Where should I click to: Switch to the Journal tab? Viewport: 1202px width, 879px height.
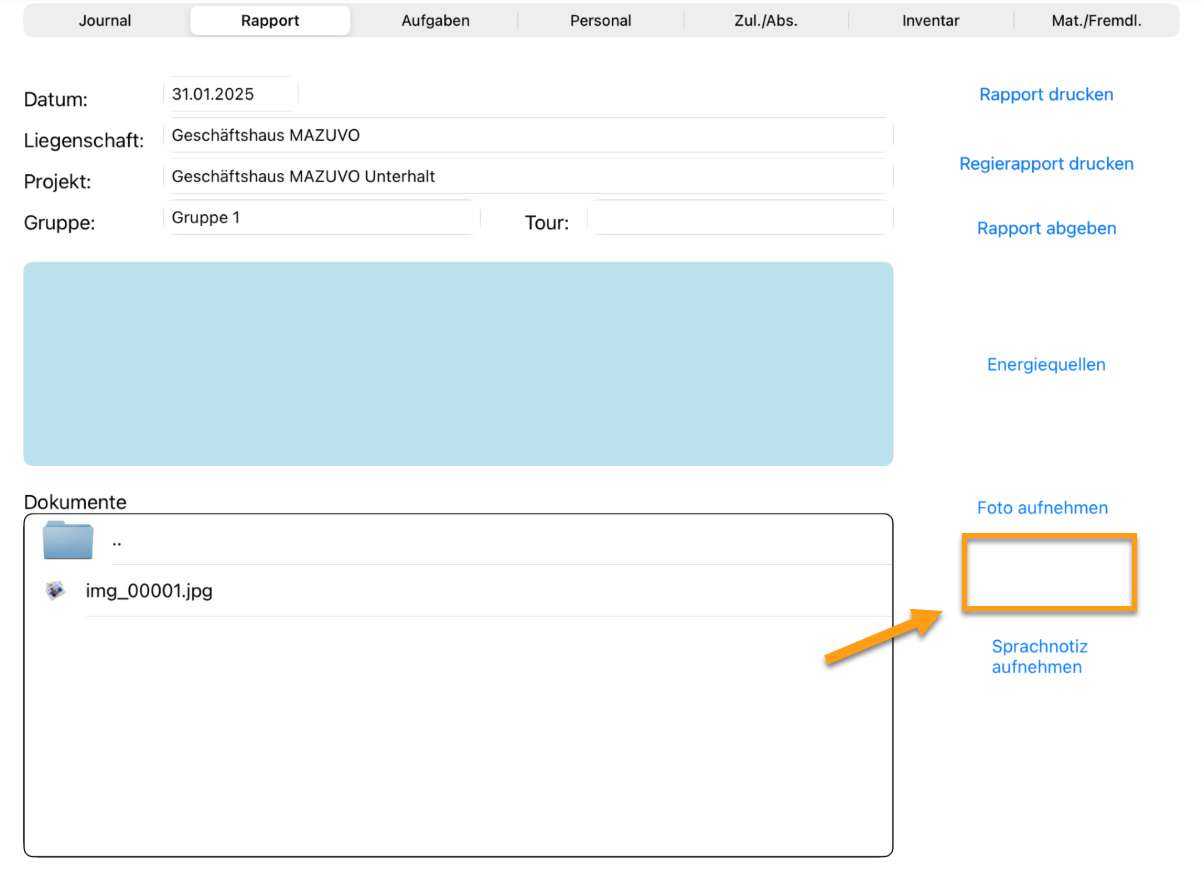tap(105, 20)
